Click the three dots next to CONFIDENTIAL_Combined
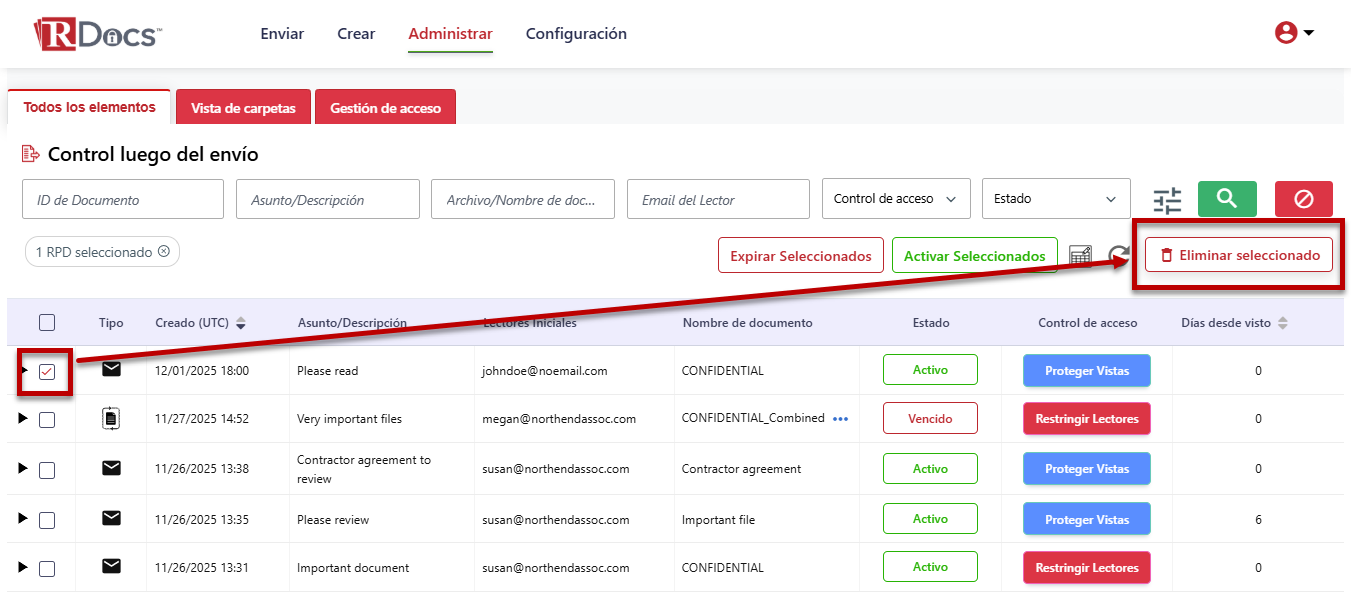1351x592 pixels. coord(840,419)
